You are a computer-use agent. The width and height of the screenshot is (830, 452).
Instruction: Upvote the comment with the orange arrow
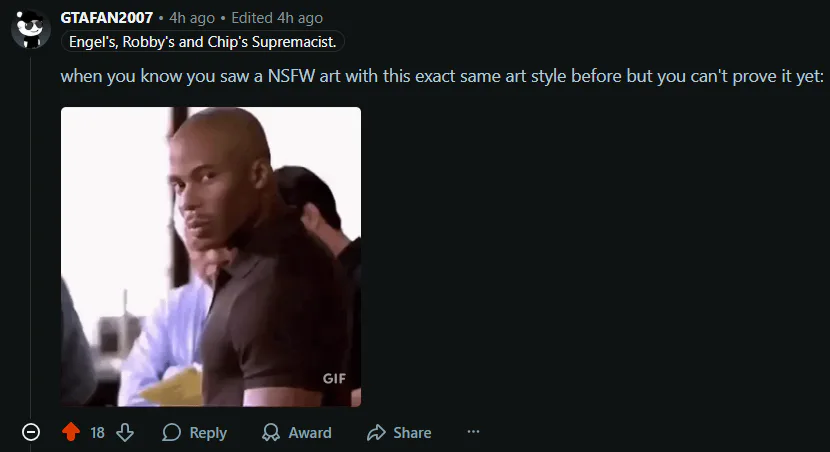71,432
